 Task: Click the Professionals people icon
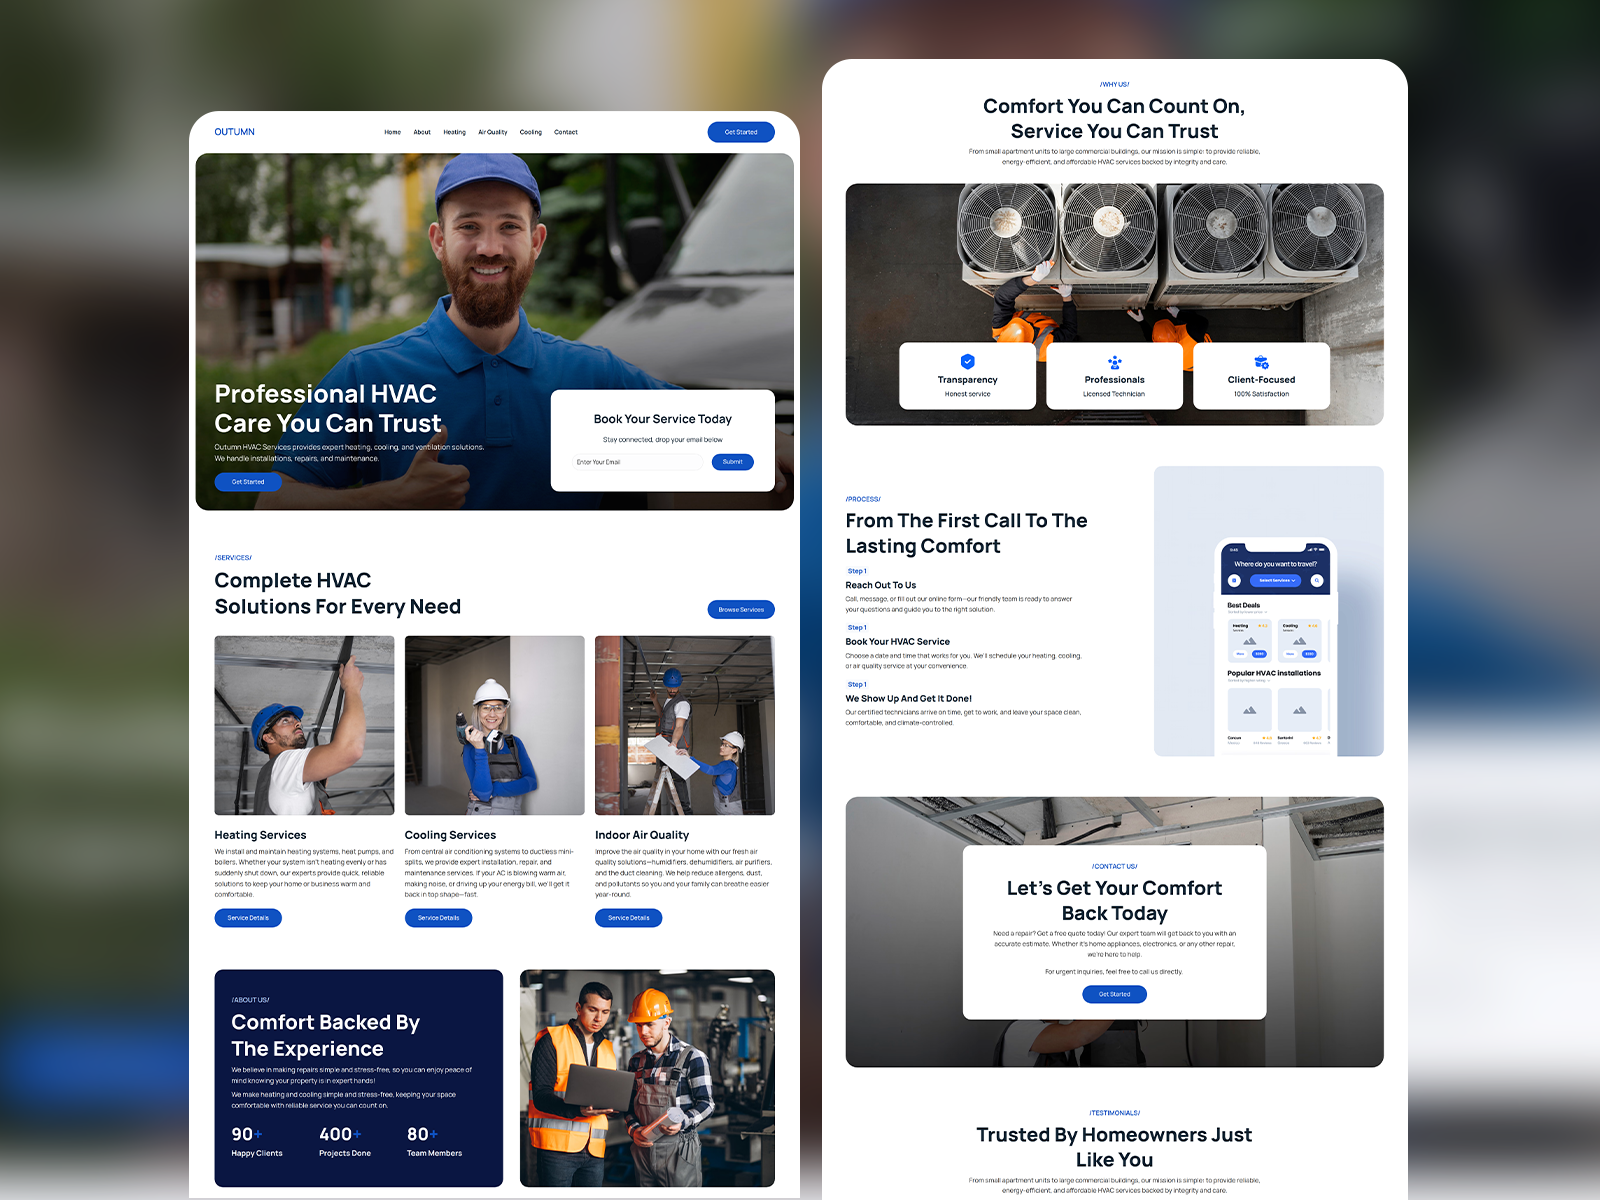point(1114,362)
